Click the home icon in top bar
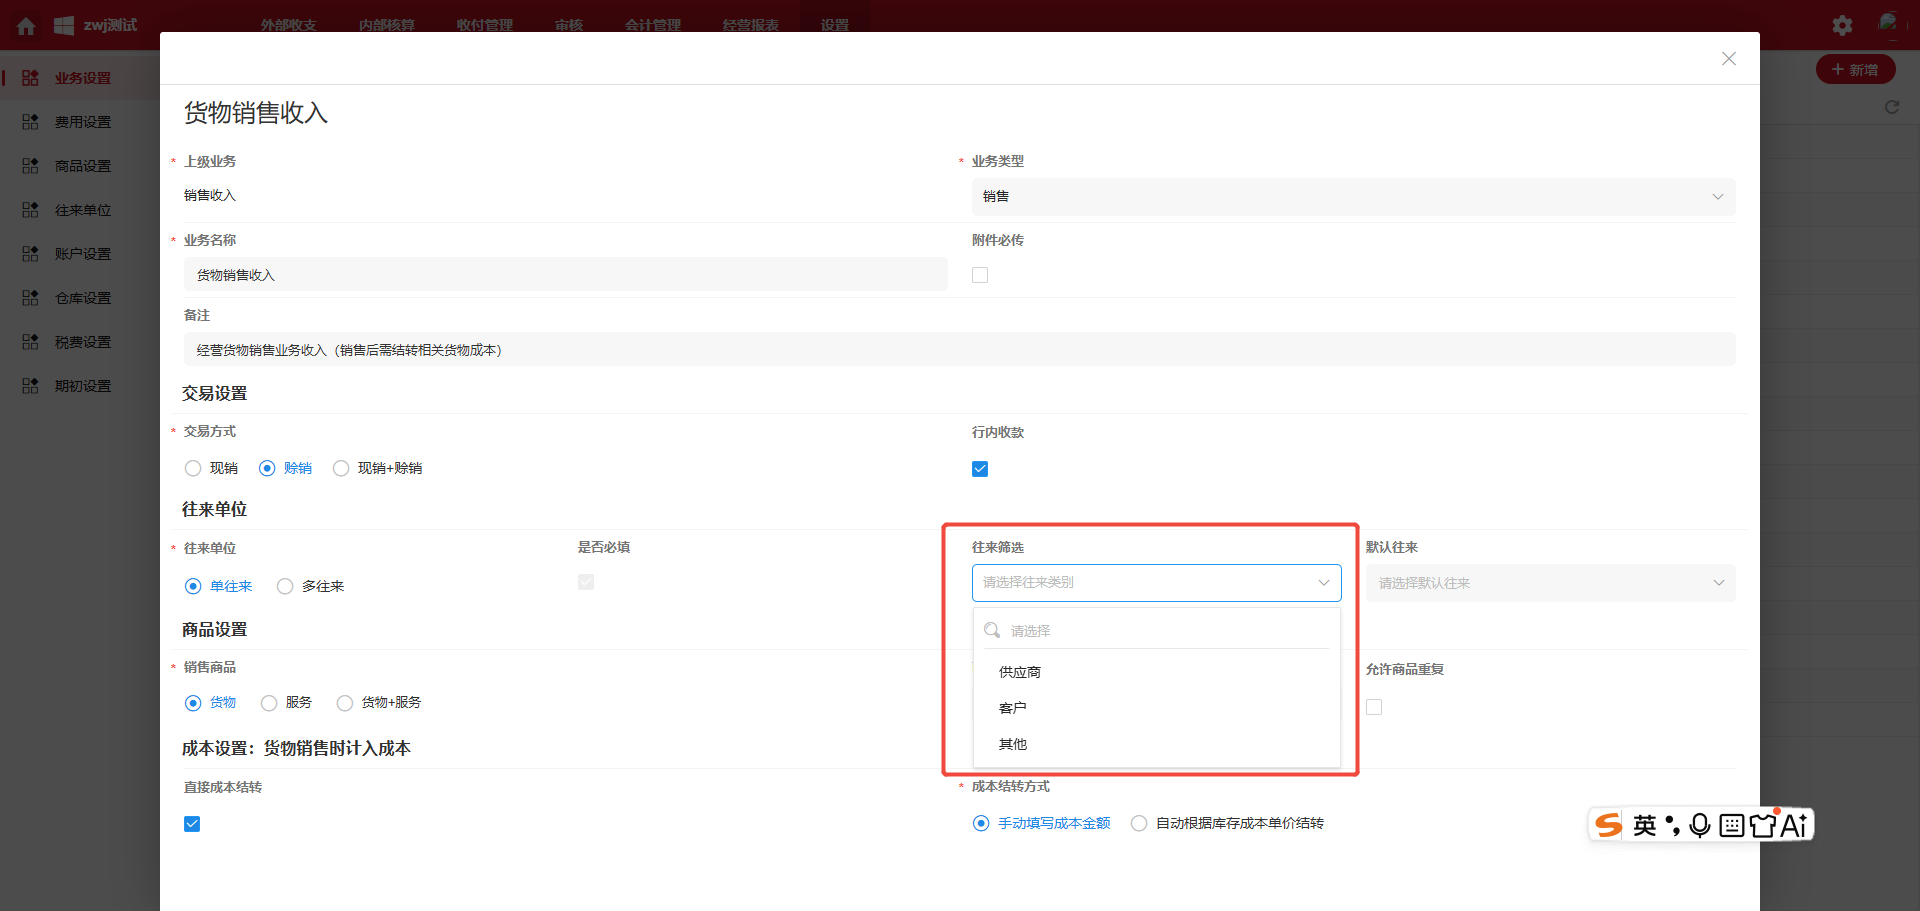 [x=26, y=26]
